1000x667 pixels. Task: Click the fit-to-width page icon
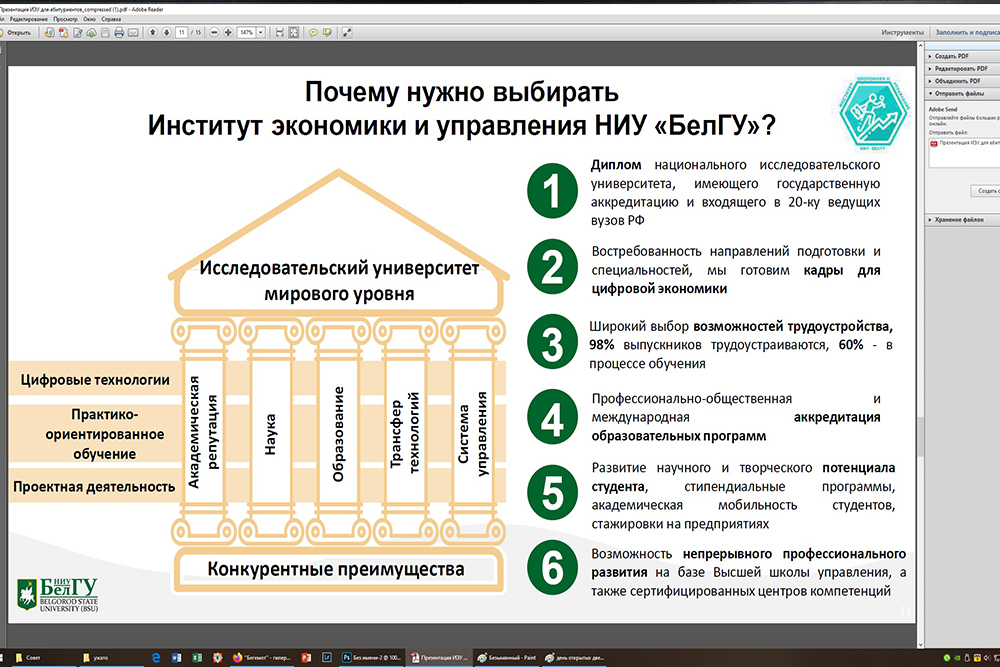click(278, 32)
